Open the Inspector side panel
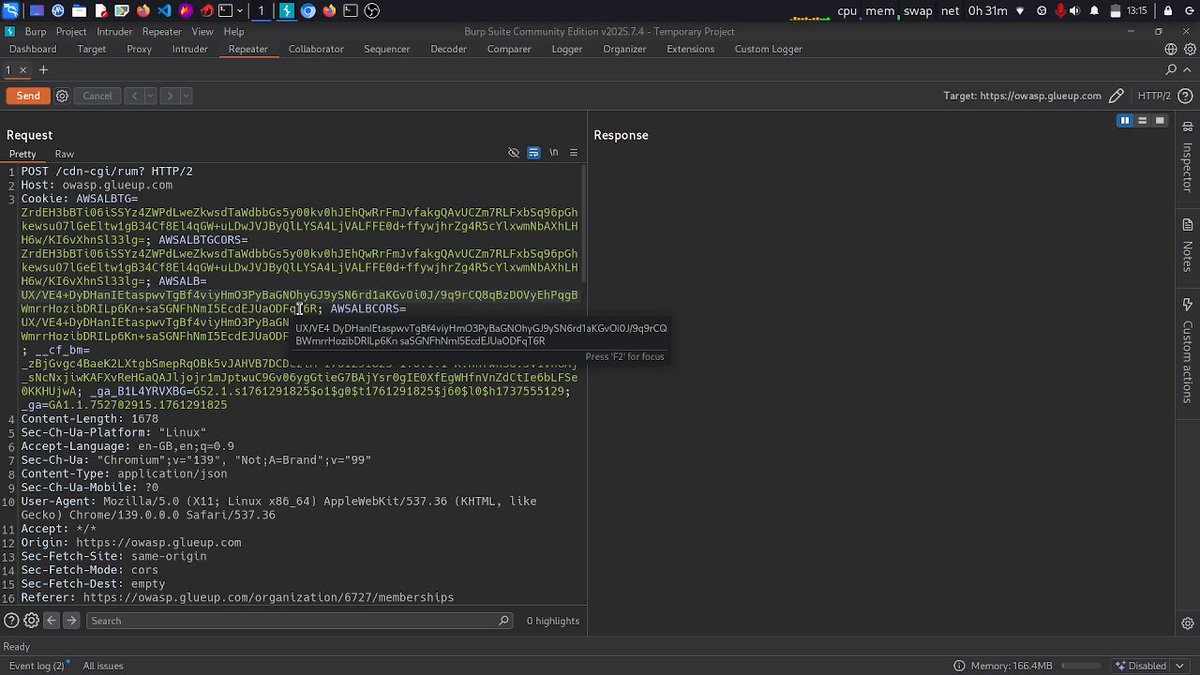Screen dimensions: 1200x675 (1188, 158)
